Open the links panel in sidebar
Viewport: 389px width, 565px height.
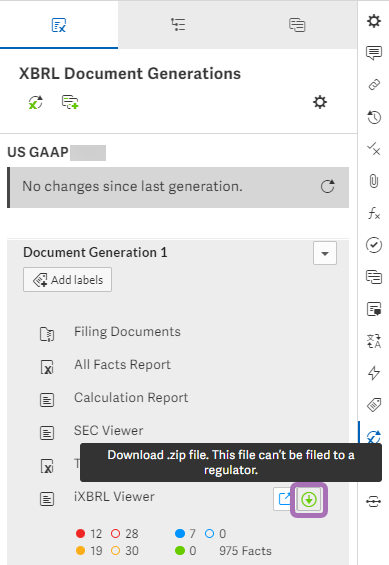click(x=374, y=85)
